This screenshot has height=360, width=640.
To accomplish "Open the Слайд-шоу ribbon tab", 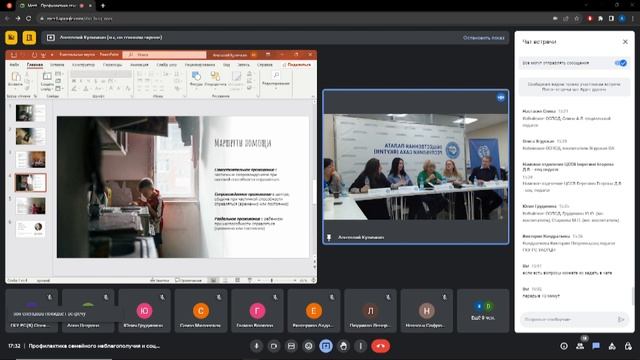I will (x=167, y=64).
